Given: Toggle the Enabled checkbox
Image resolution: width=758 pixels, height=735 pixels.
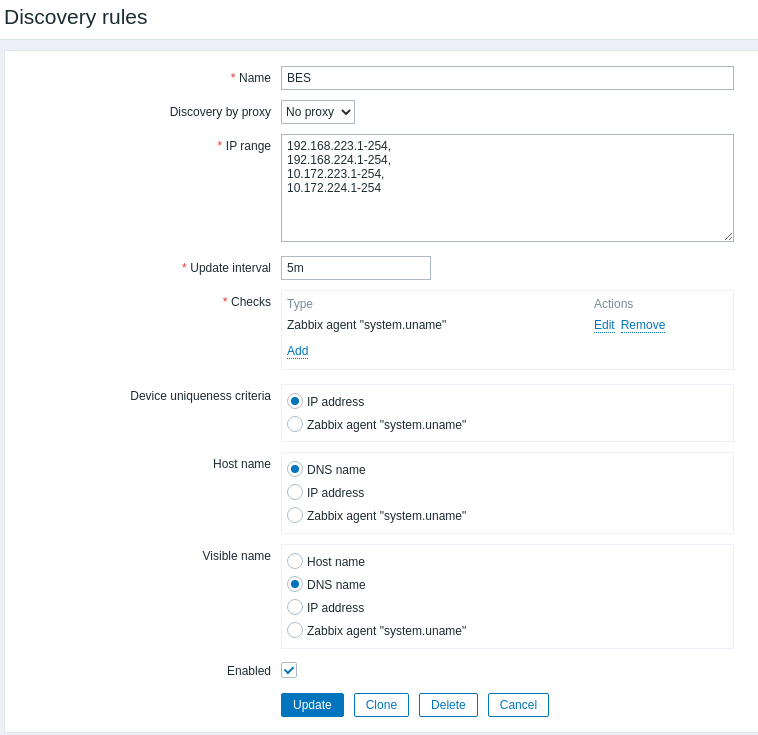Looking at the screenshot, I should 289,670.
